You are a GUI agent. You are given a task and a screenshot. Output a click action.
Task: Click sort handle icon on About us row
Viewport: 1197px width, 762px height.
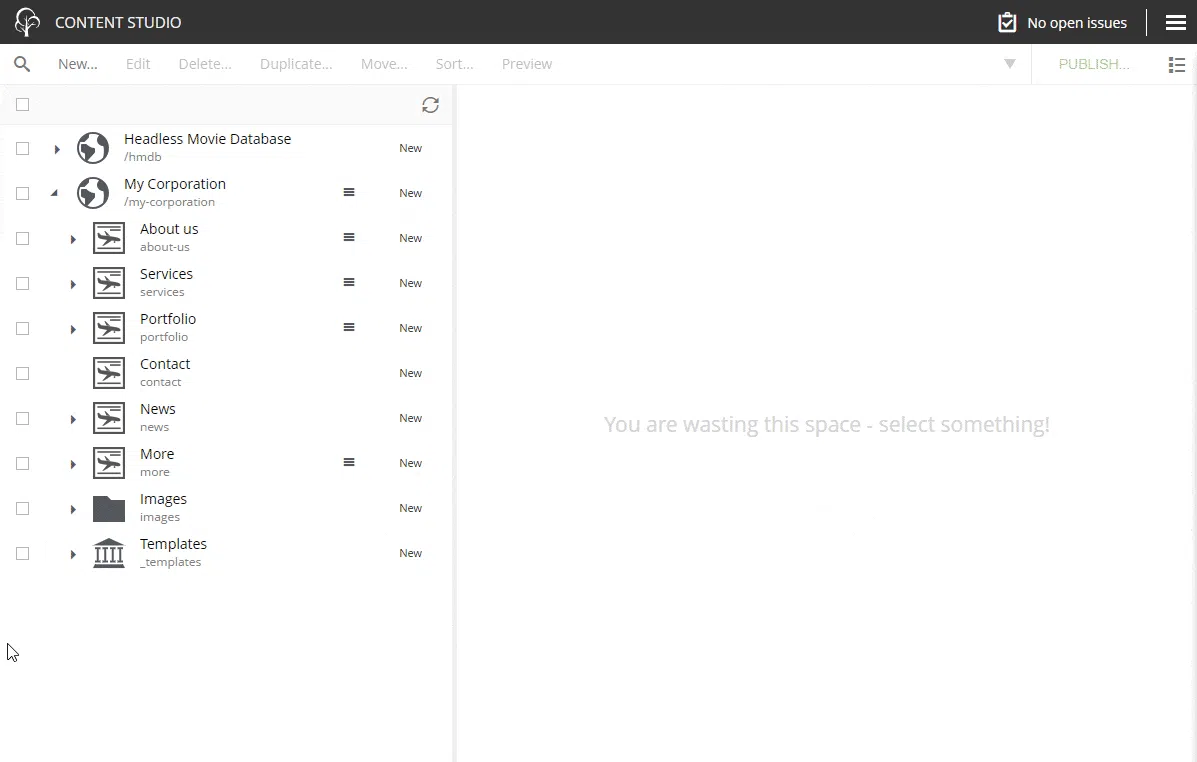349,237
